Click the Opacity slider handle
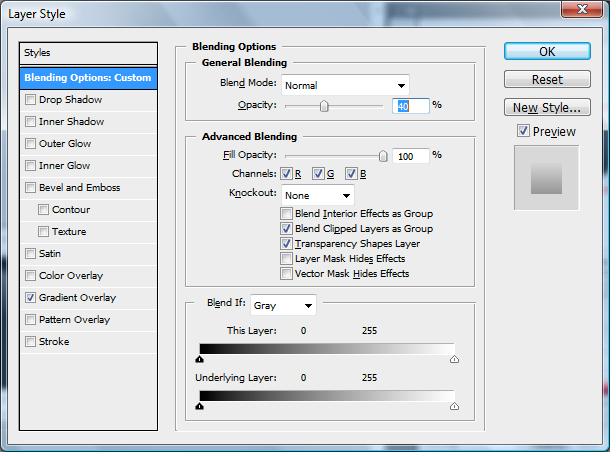This screenshot has height=456, width=616. pyautogui.click(x=324, y=106)
